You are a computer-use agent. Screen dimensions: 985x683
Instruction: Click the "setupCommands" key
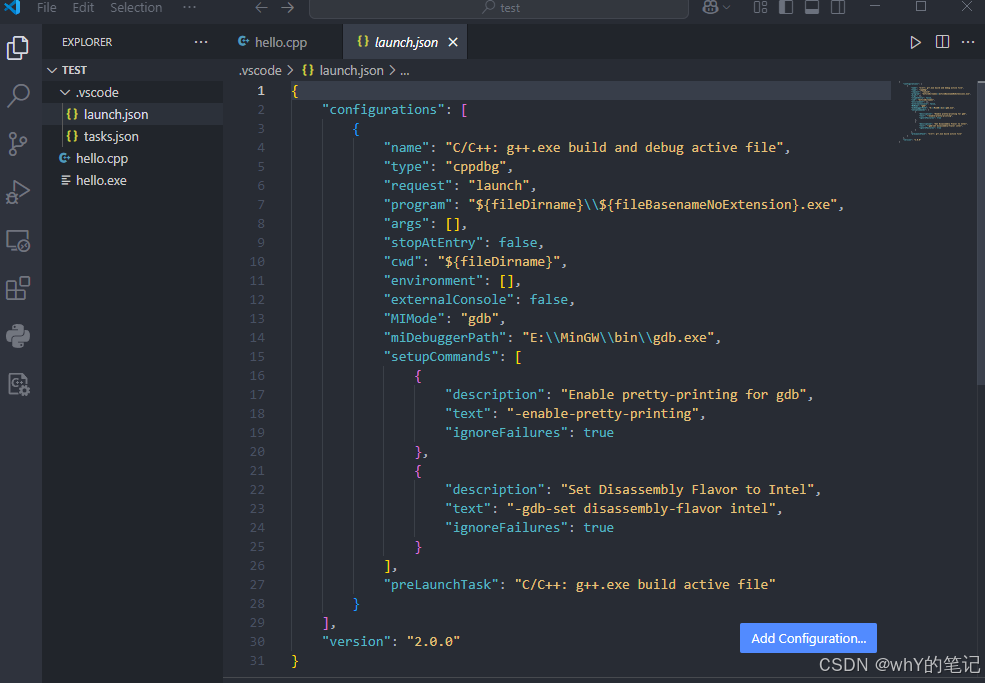point(441,356)
